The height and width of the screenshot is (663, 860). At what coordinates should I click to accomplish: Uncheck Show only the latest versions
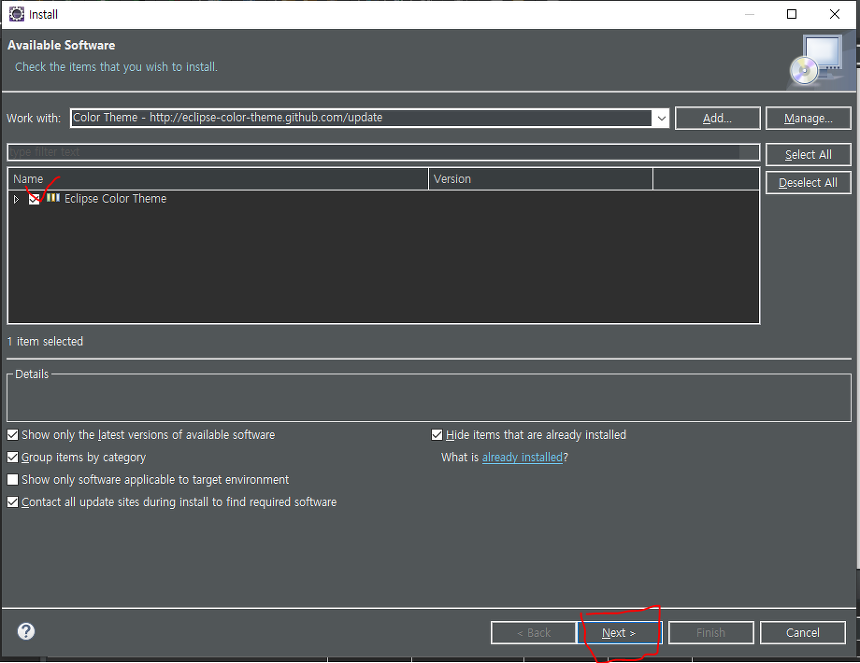point(13,435)
